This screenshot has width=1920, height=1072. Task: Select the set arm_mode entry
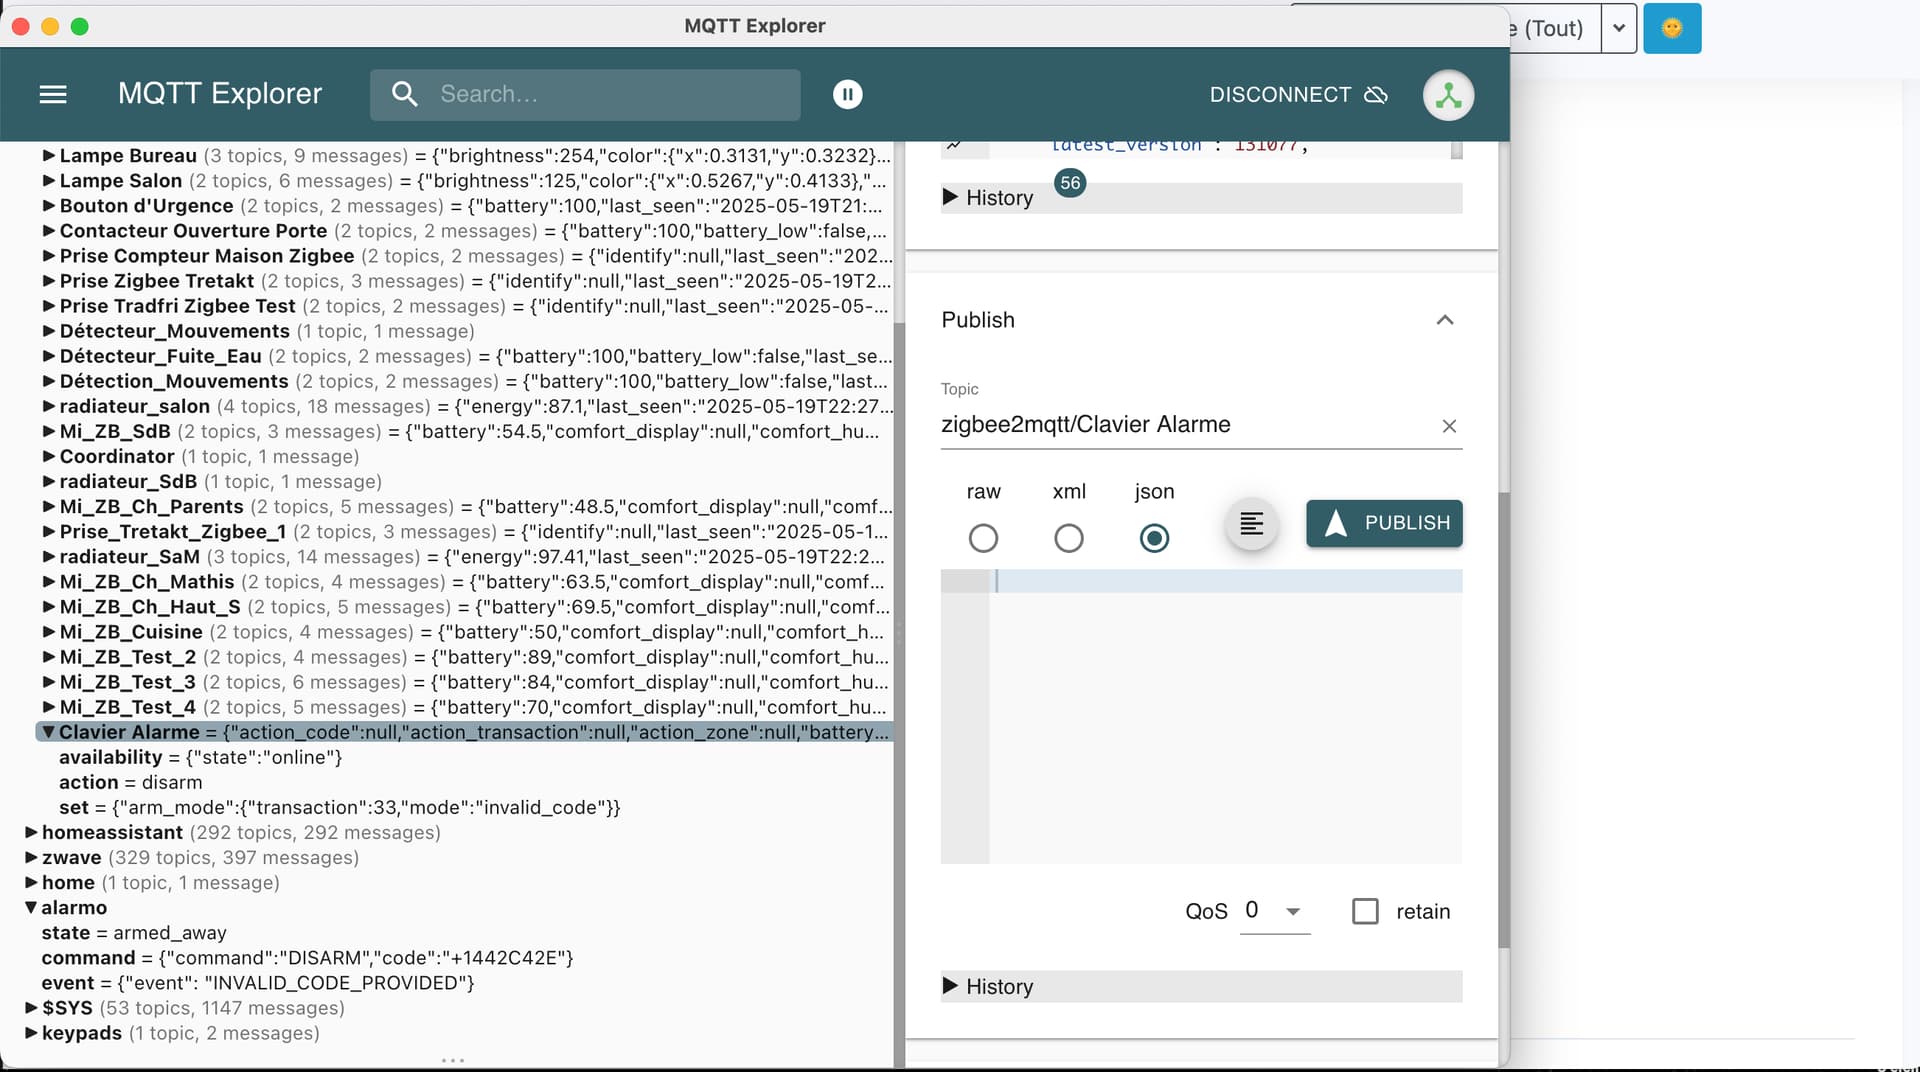tap(339, 807)
